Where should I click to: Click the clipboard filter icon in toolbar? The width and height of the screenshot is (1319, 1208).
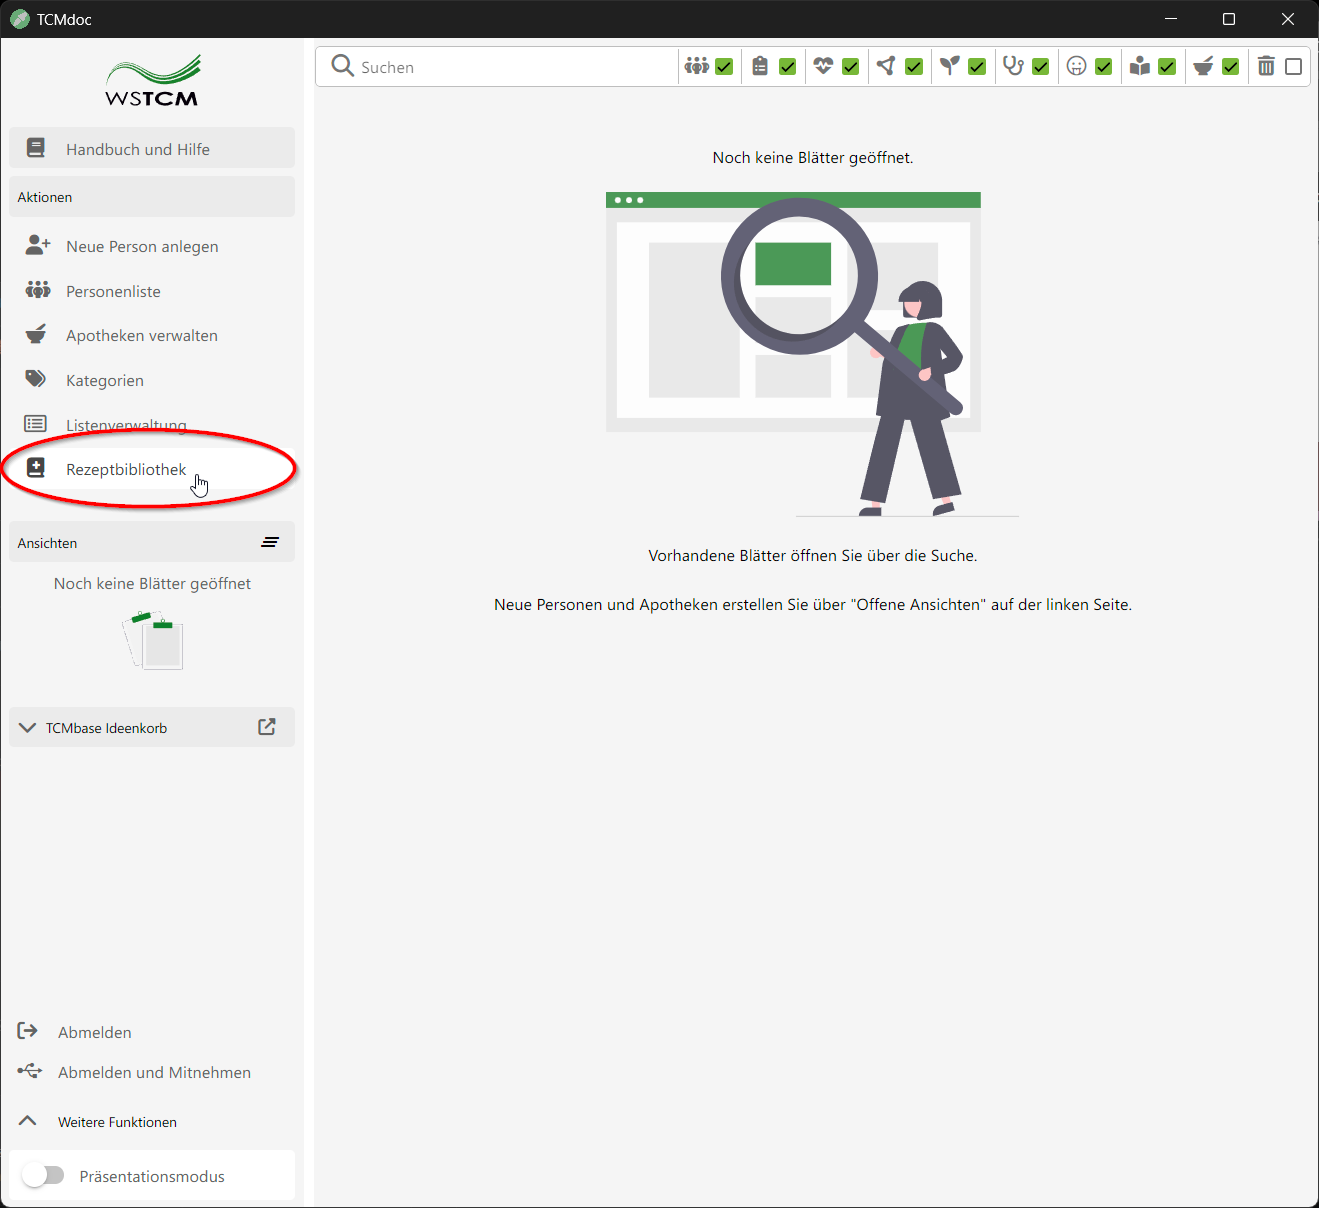(x=760, y=66)
